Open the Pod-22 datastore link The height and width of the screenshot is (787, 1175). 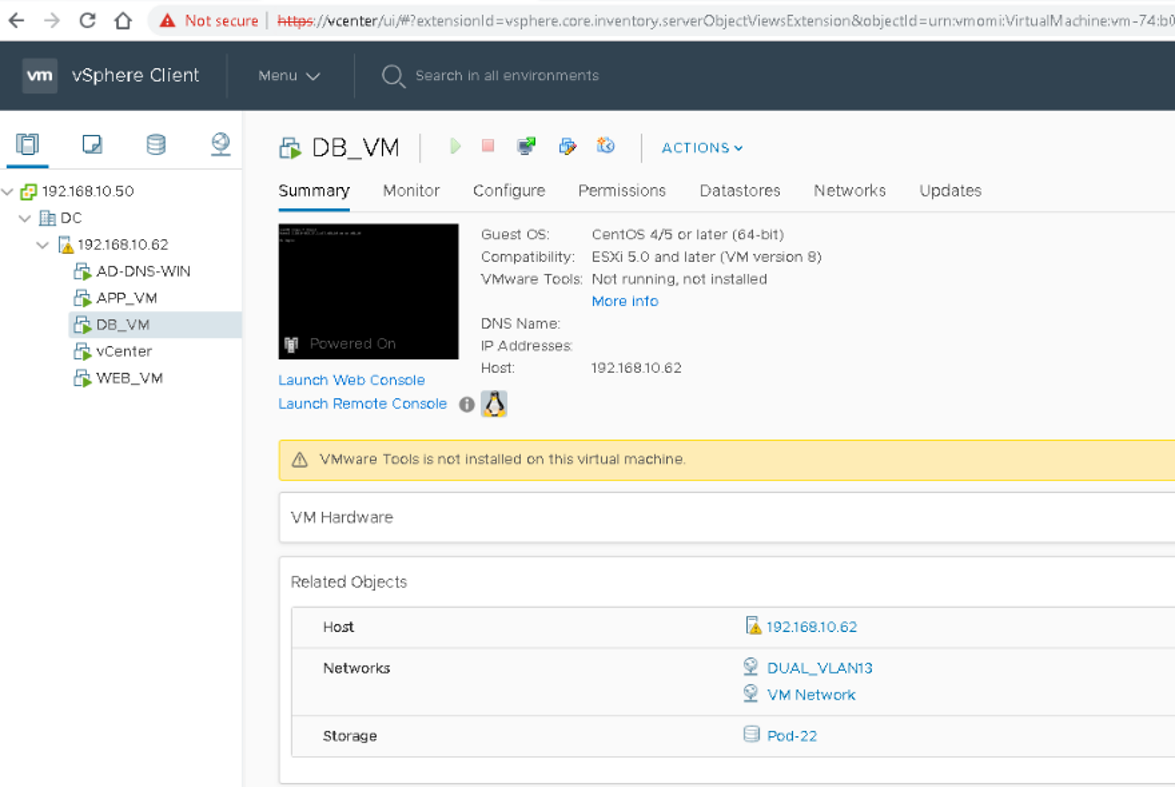(x=792, y=736)
